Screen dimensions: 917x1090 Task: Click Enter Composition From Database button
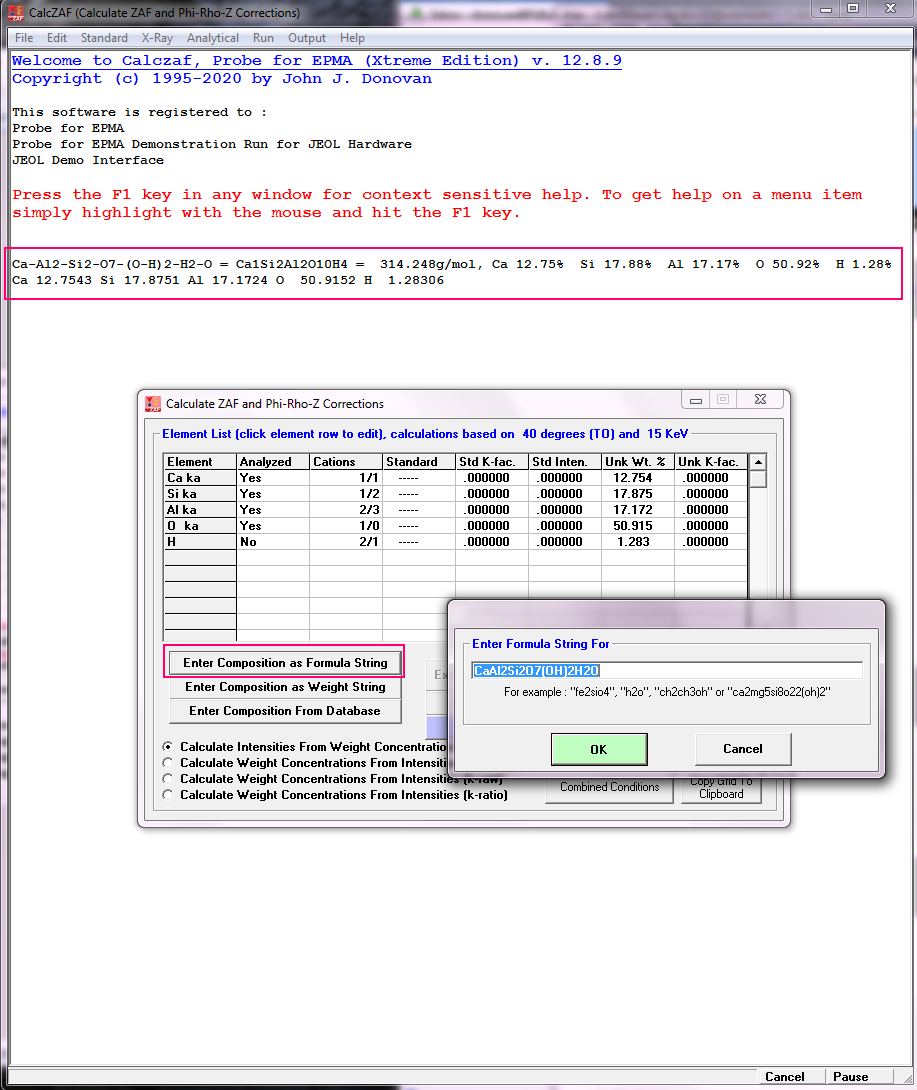point(285,711)
